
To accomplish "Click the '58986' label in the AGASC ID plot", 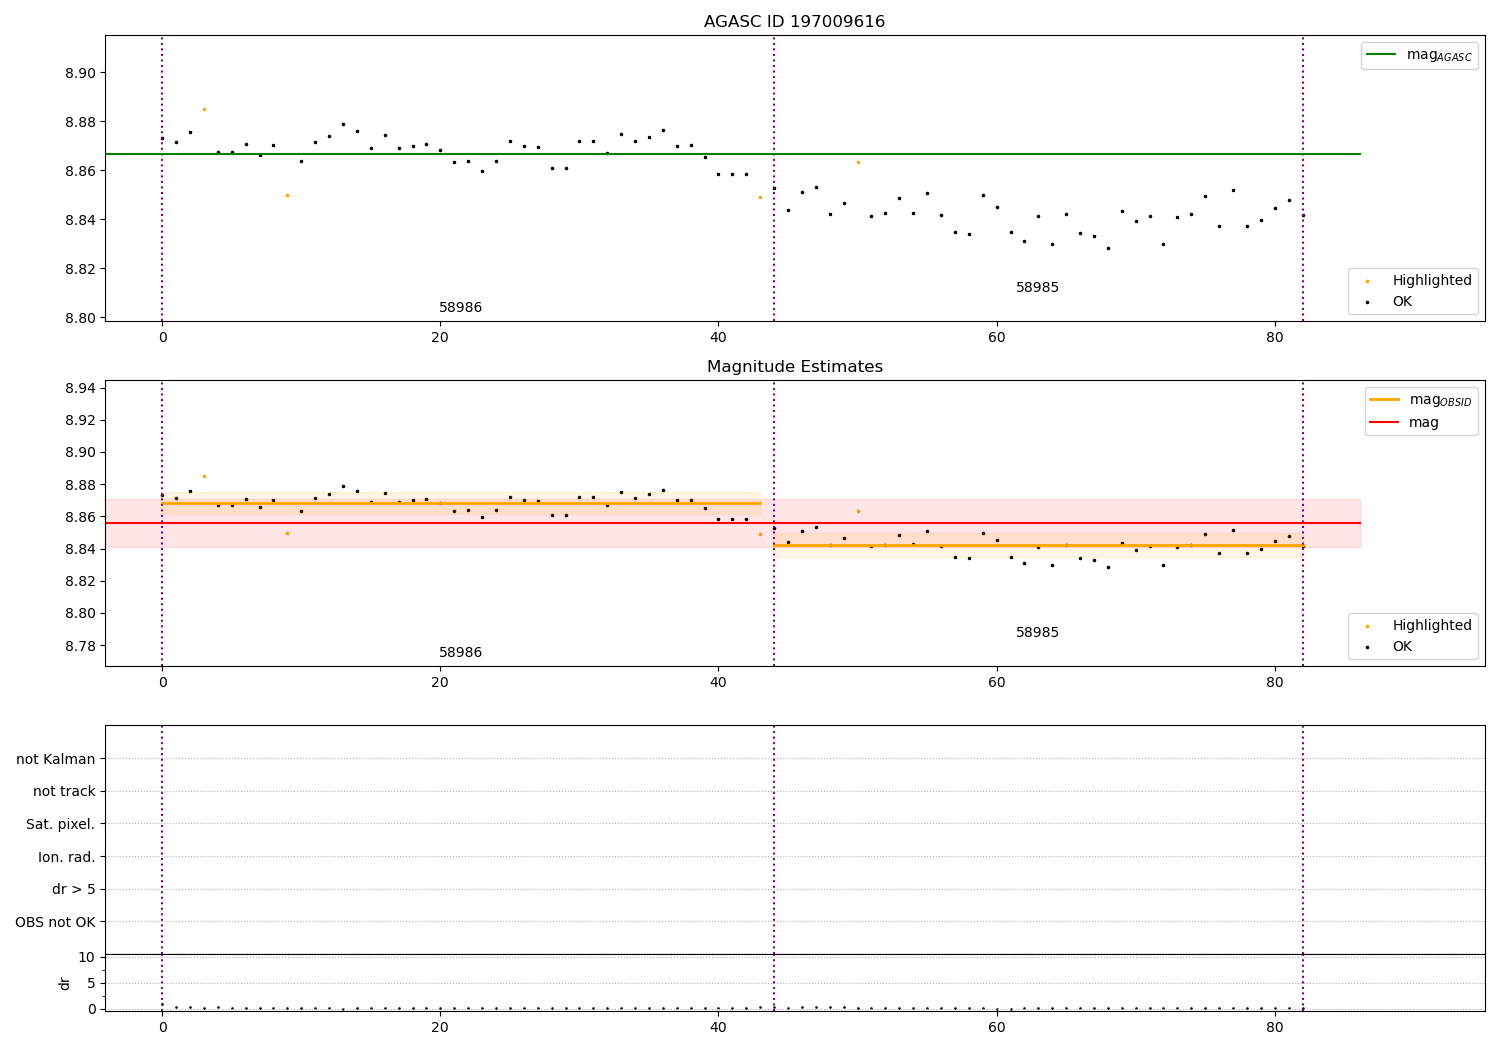I will tap(460, 308).
